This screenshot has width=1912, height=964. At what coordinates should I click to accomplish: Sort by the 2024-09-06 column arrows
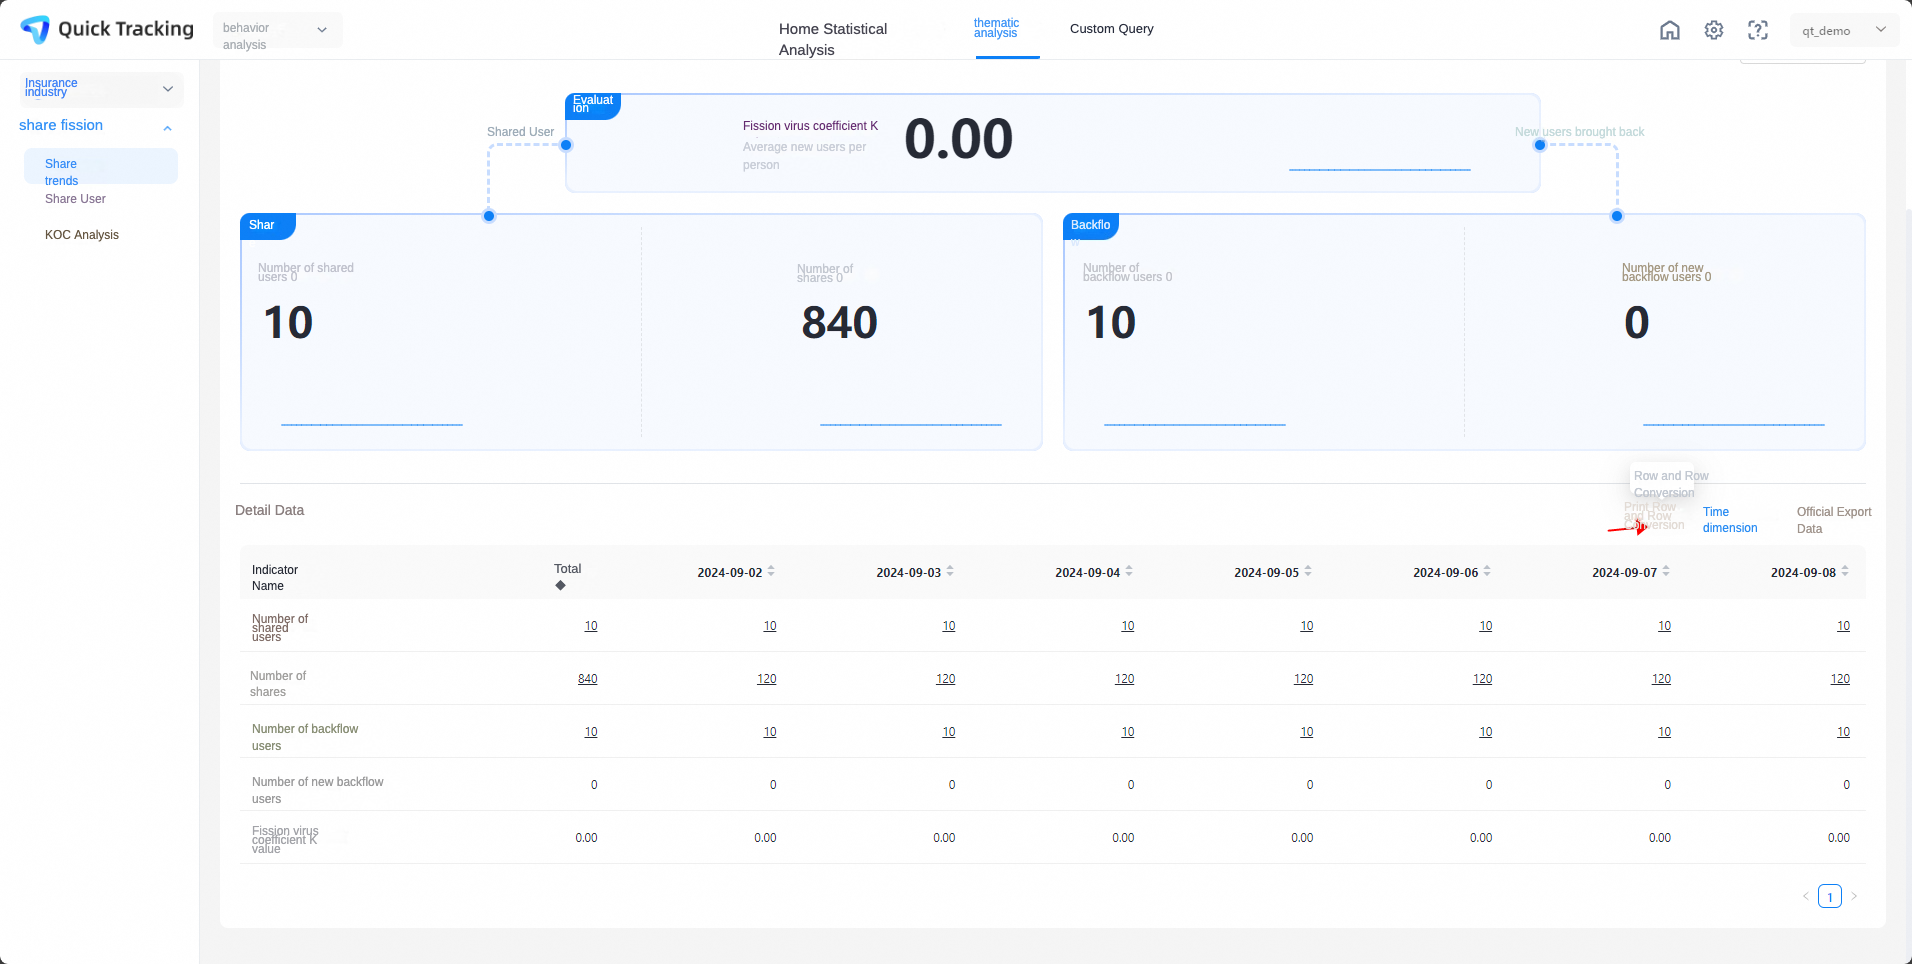[x=1487, y=571]
